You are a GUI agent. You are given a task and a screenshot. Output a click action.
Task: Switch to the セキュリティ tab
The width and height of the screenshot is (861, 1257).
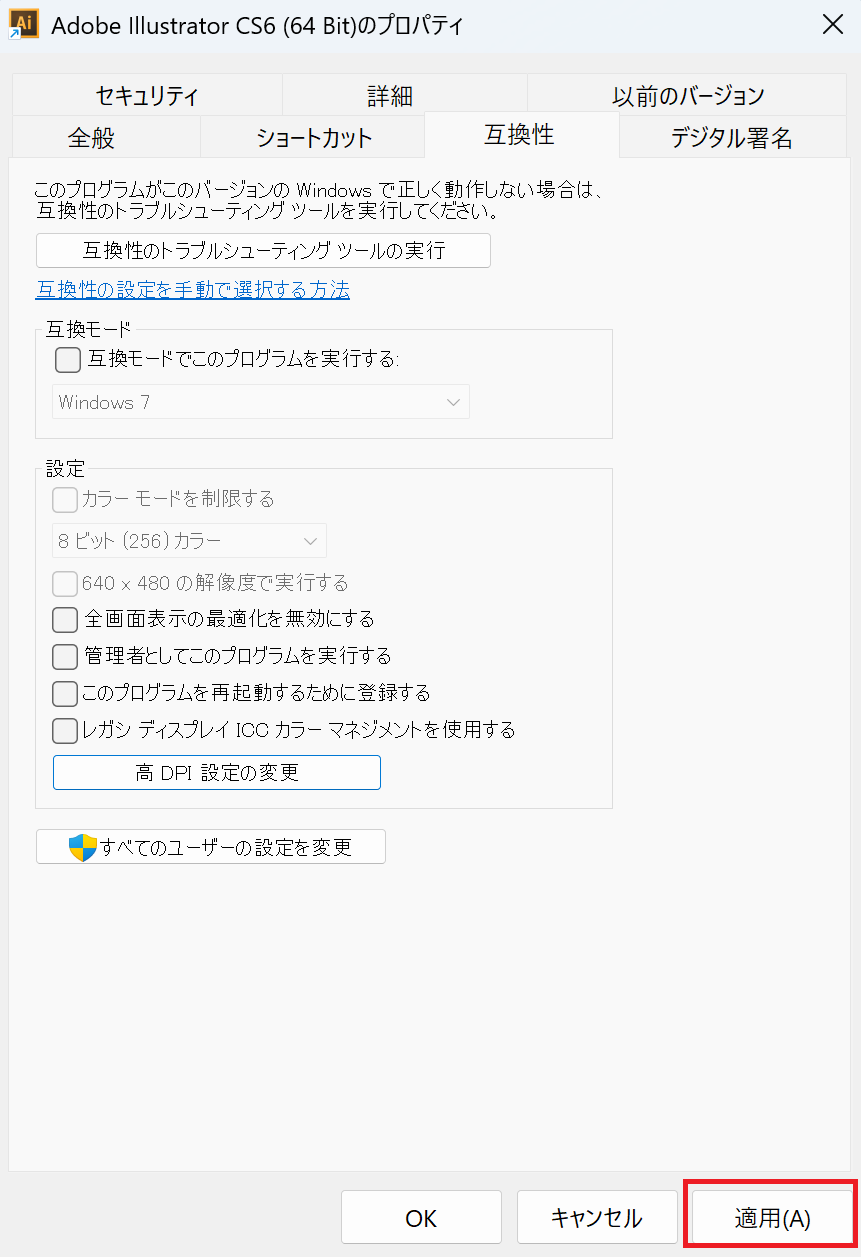[145, 95]
